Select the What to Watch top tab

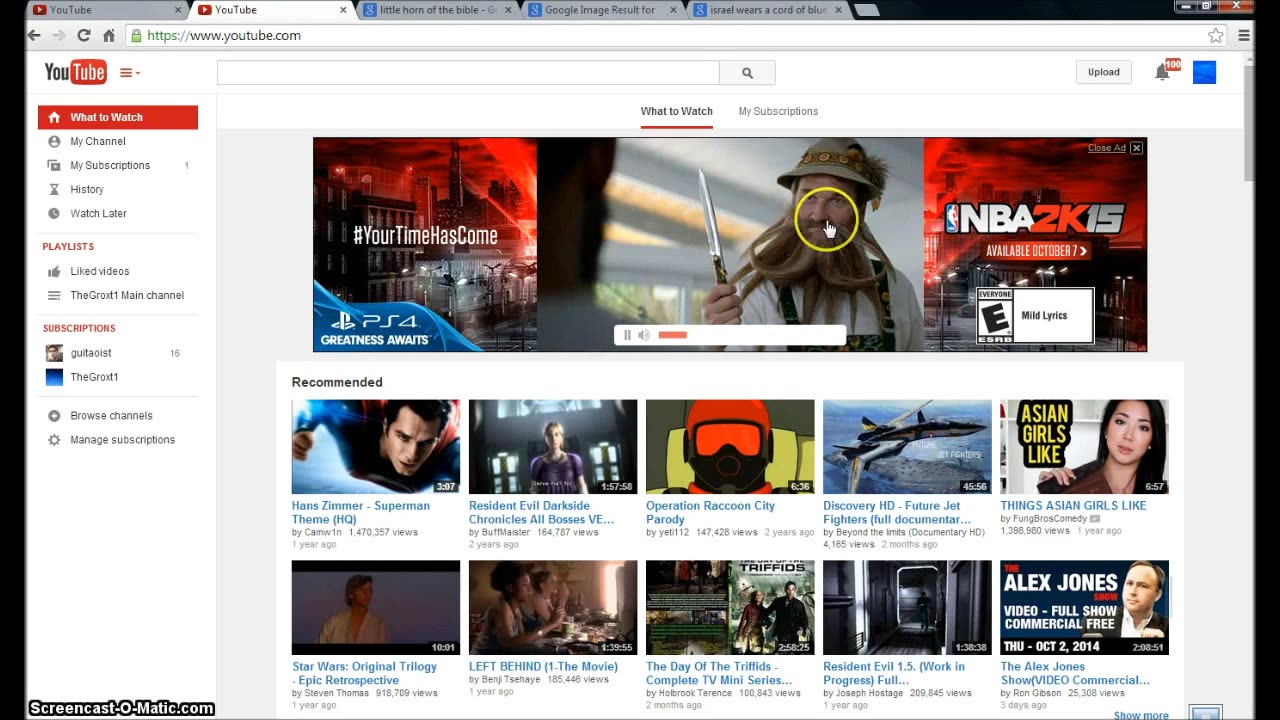676,111
